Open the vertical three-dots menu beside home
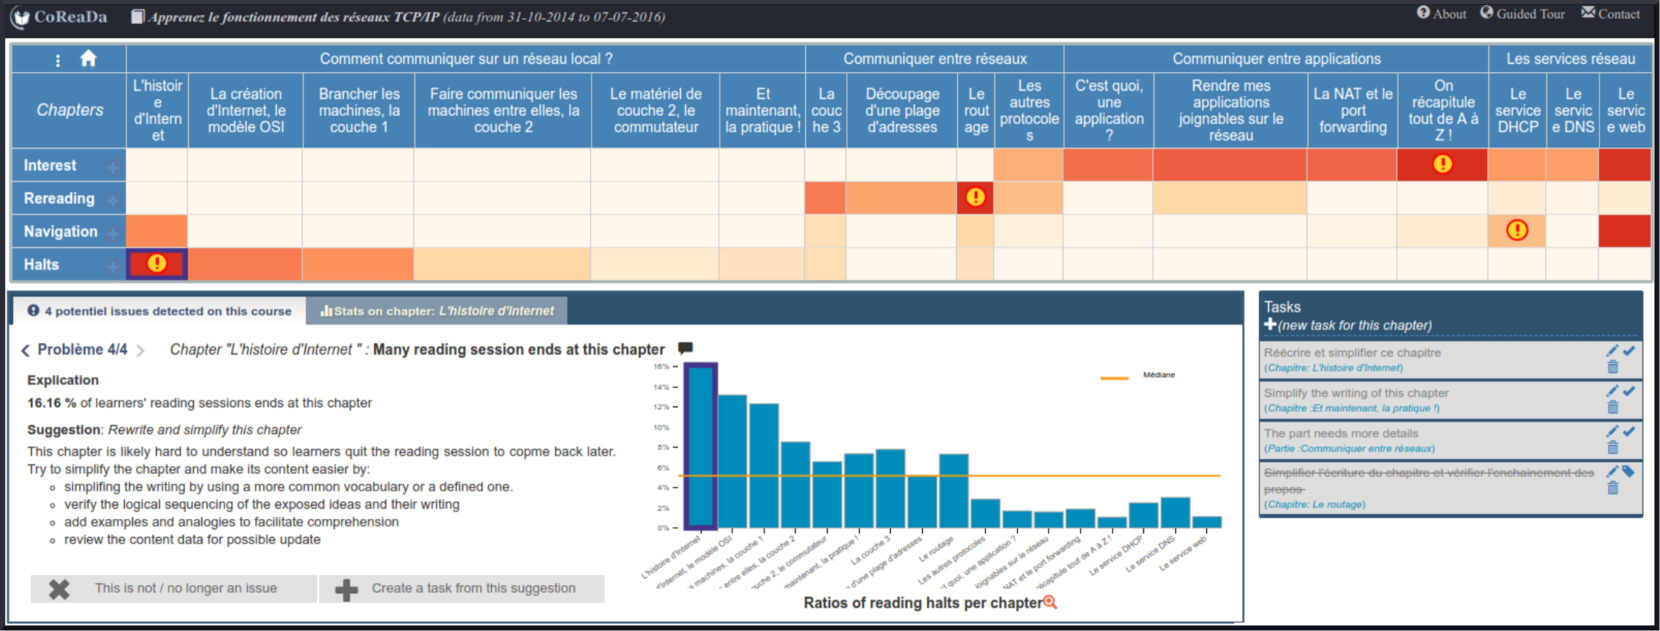This screenshot has height=631, width=1660. (x=58, y=60)
